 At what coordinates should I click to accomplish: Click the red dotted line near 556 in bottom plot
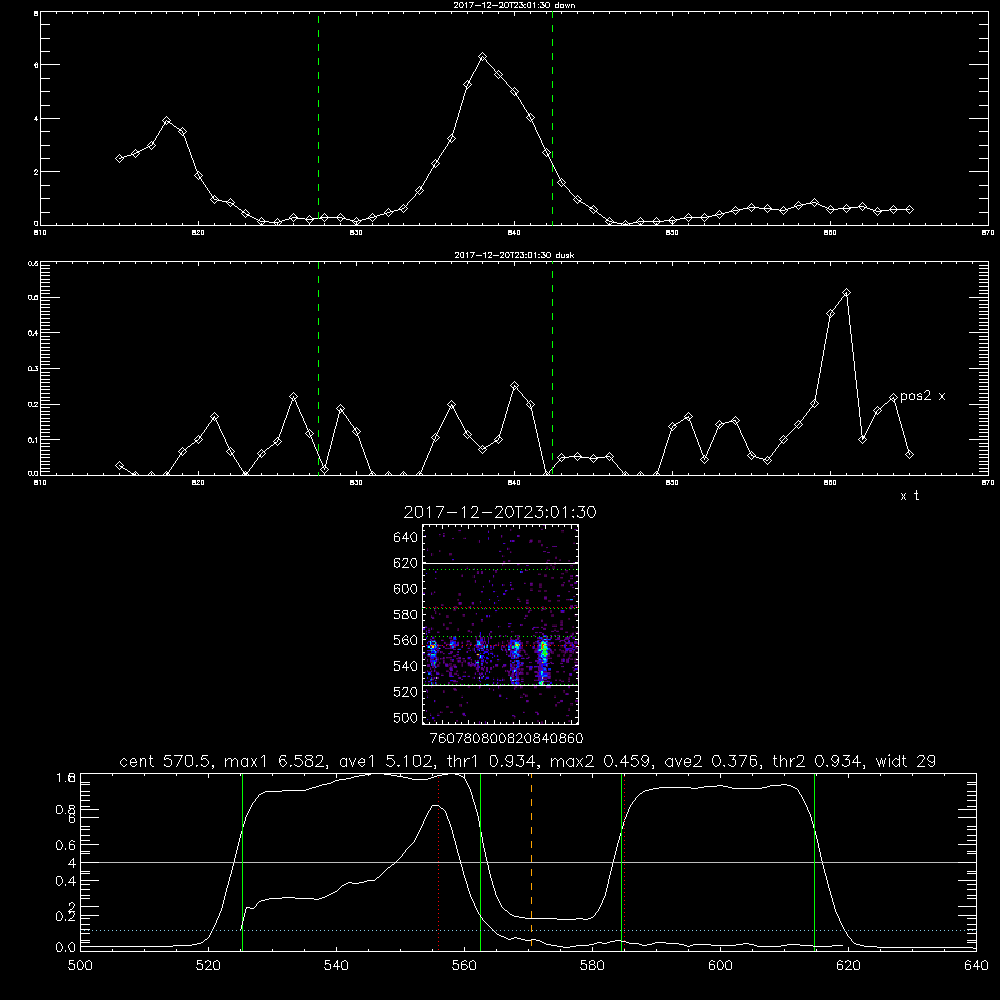coord(439,862)
